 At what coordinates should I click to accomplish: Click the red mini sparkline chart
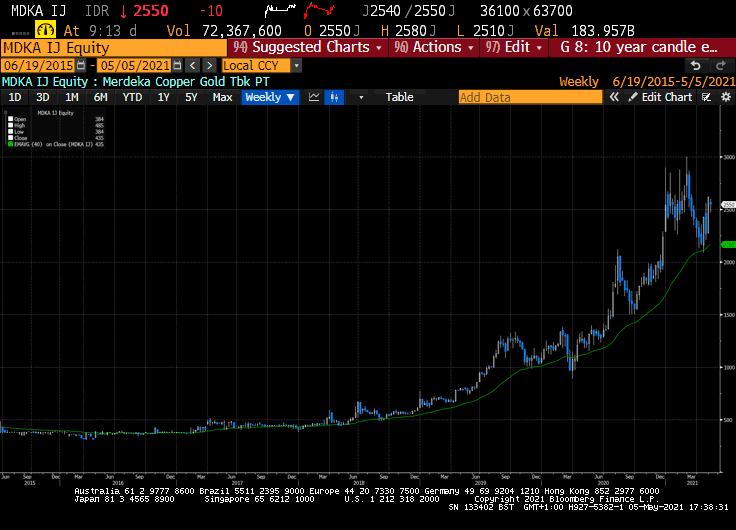click(319, 10)
